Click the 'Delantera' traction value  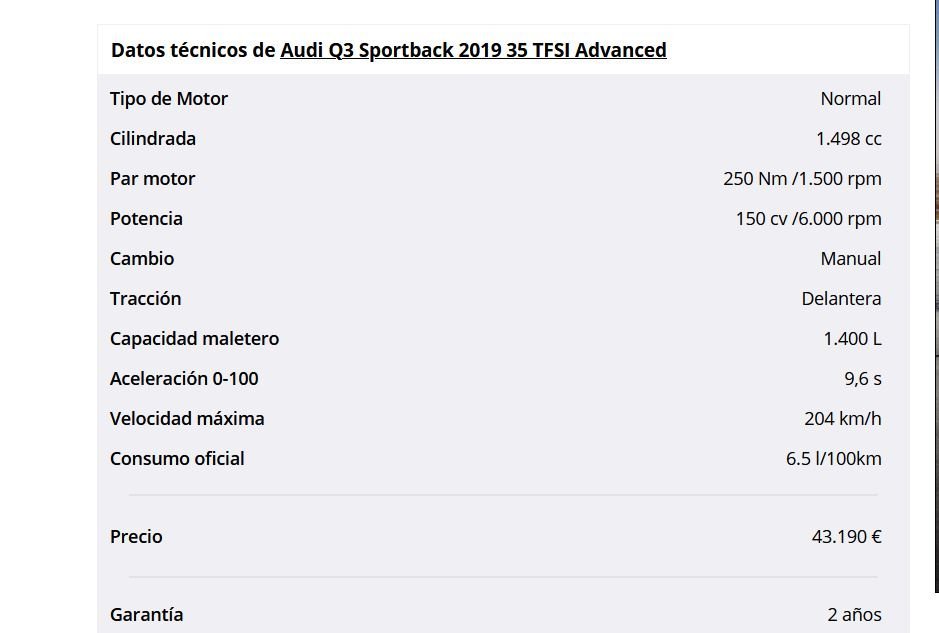(x=841, y=299)
